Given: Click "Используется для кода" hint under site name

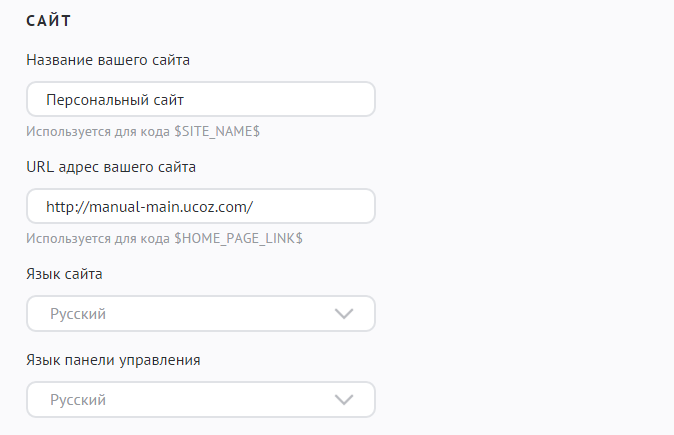Looking at the screenshot, I should click(98, 131).
